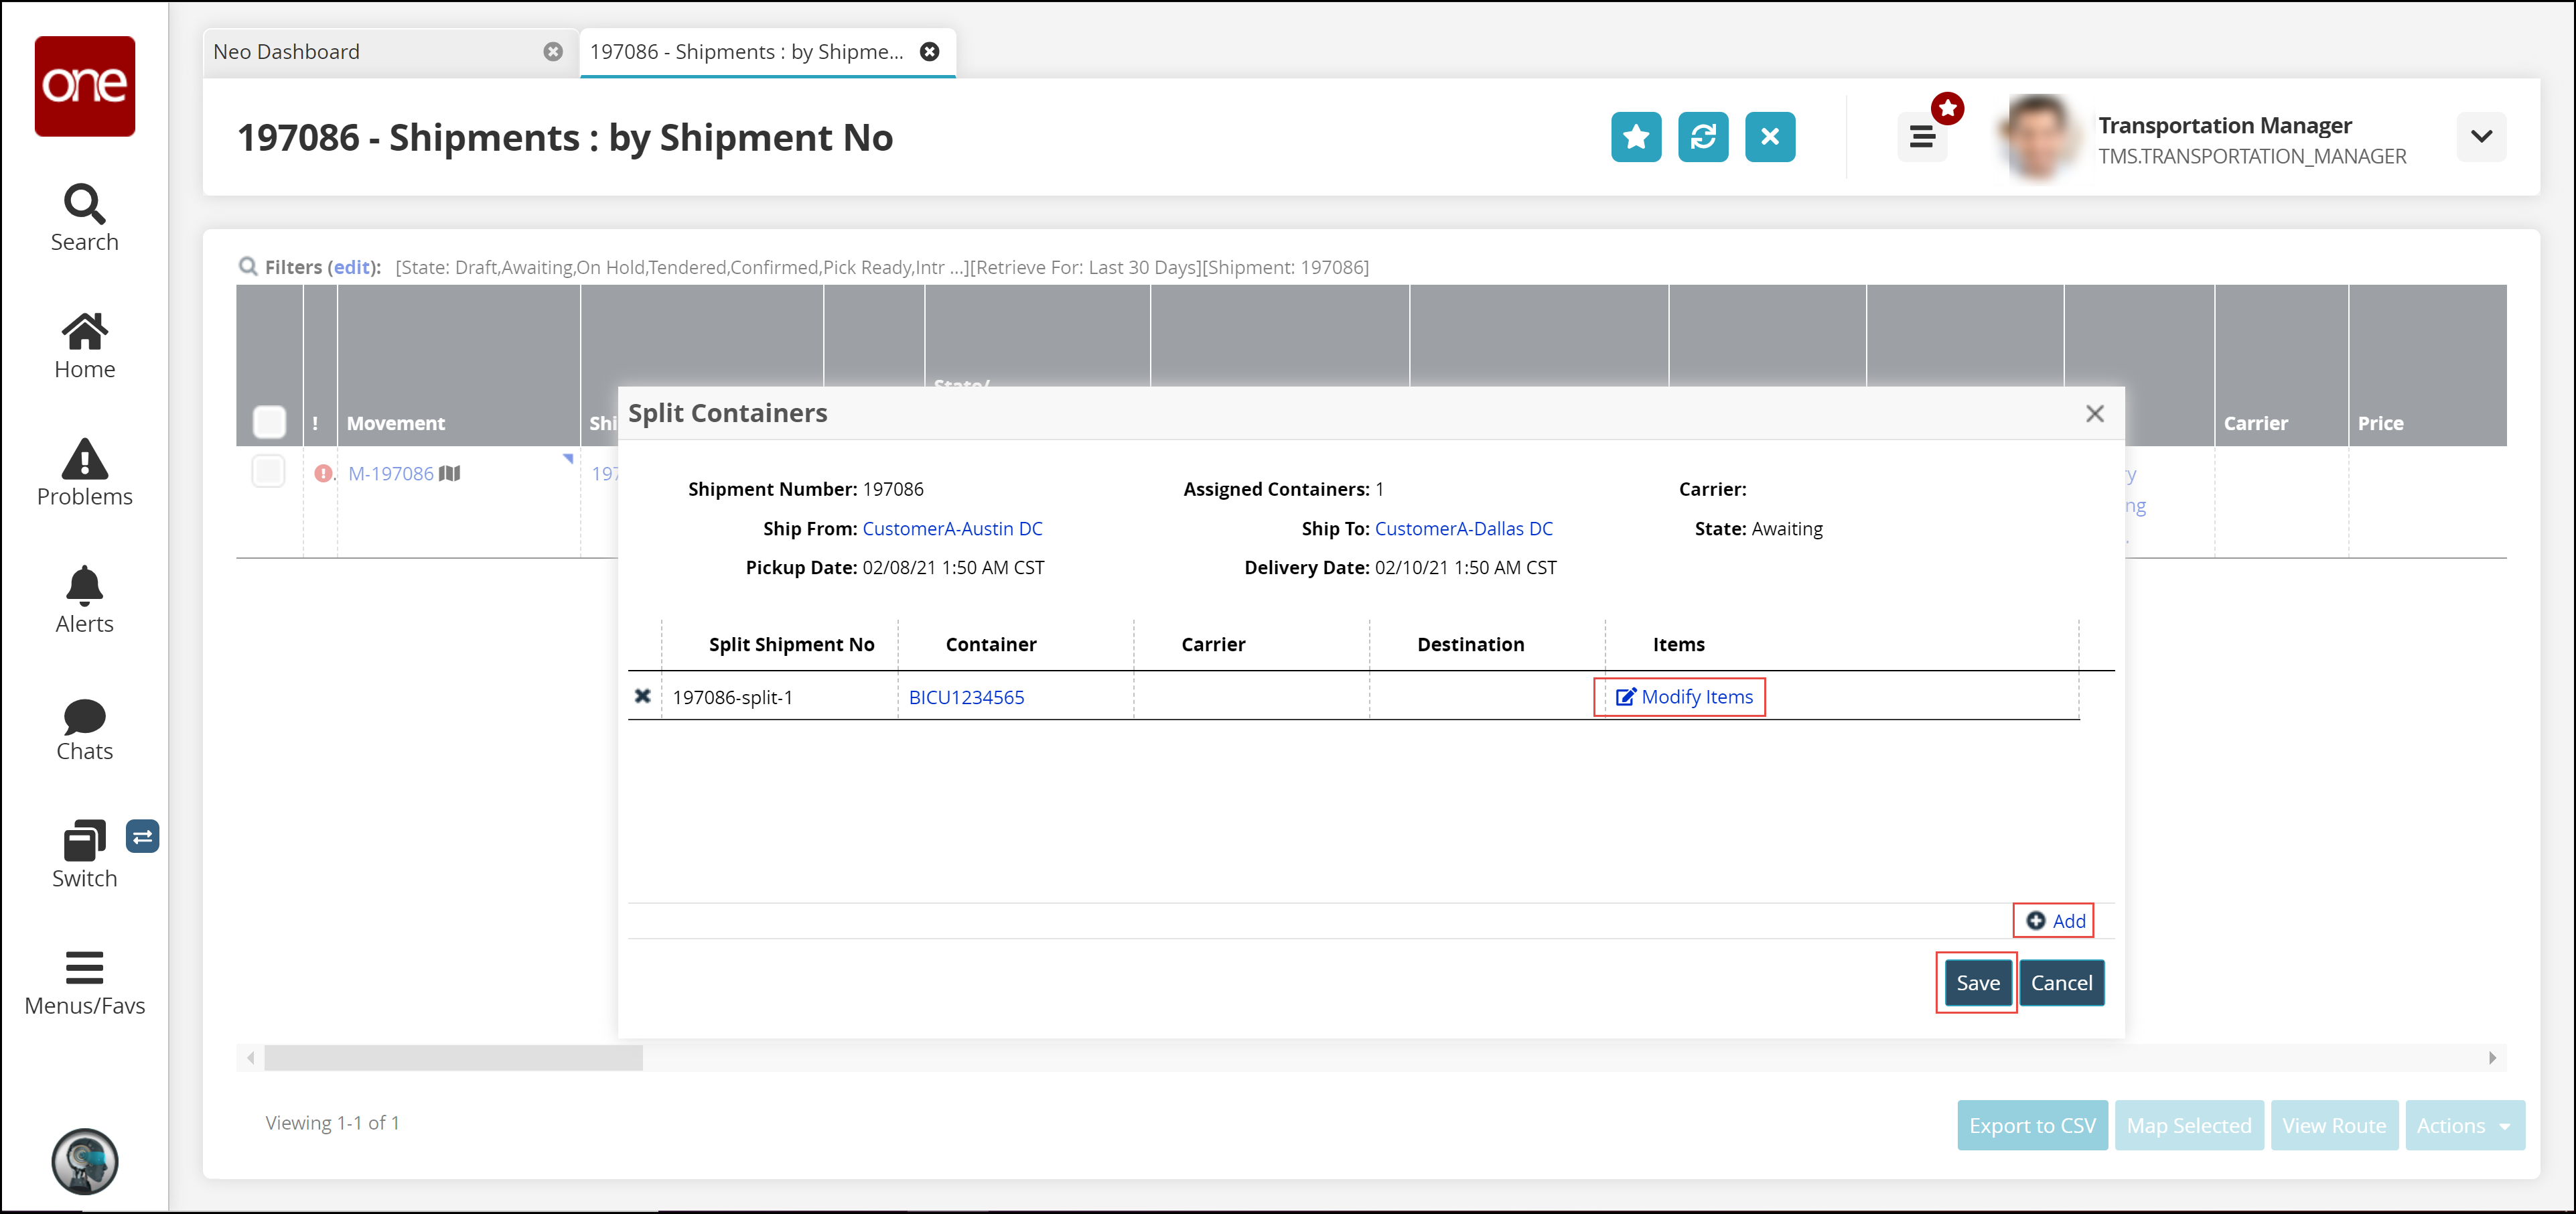Click the Modify Items button in split row
The width and height of the screenshot is (2576, 1214).
1683,697
